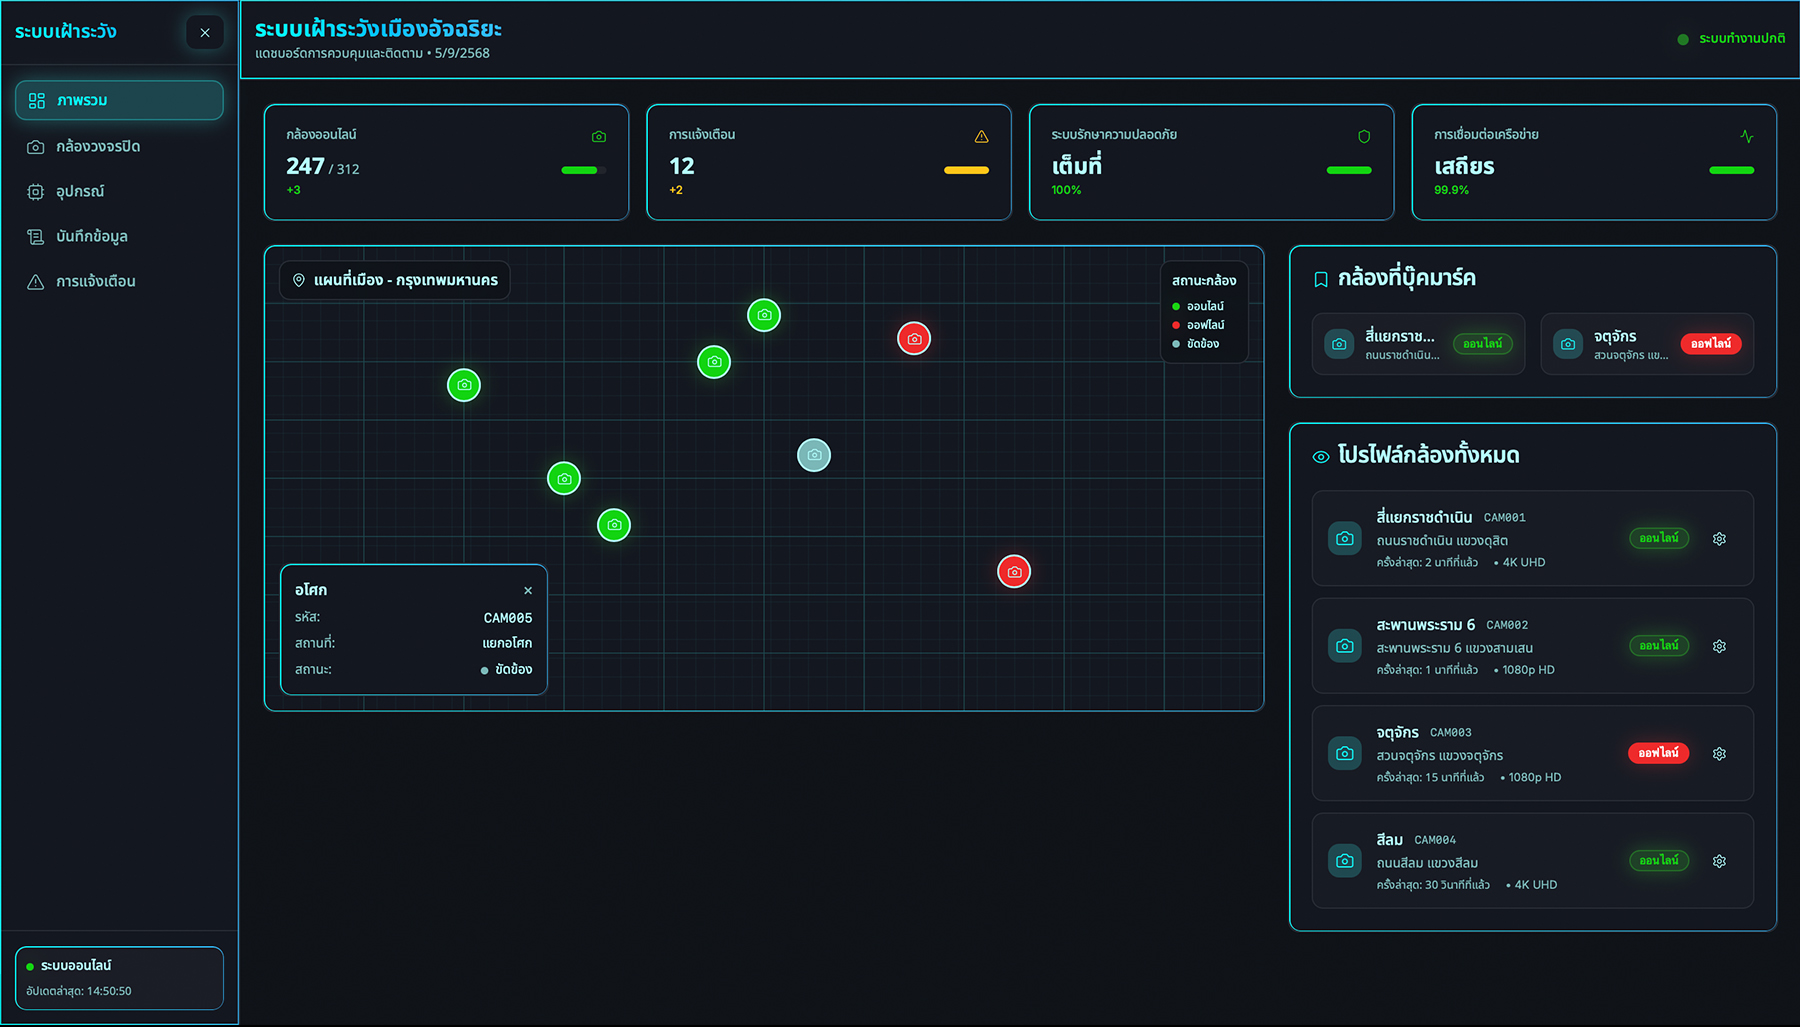
Task: Open bookmarked จตุจักร offline camera card
Action: pos(1646,344)
